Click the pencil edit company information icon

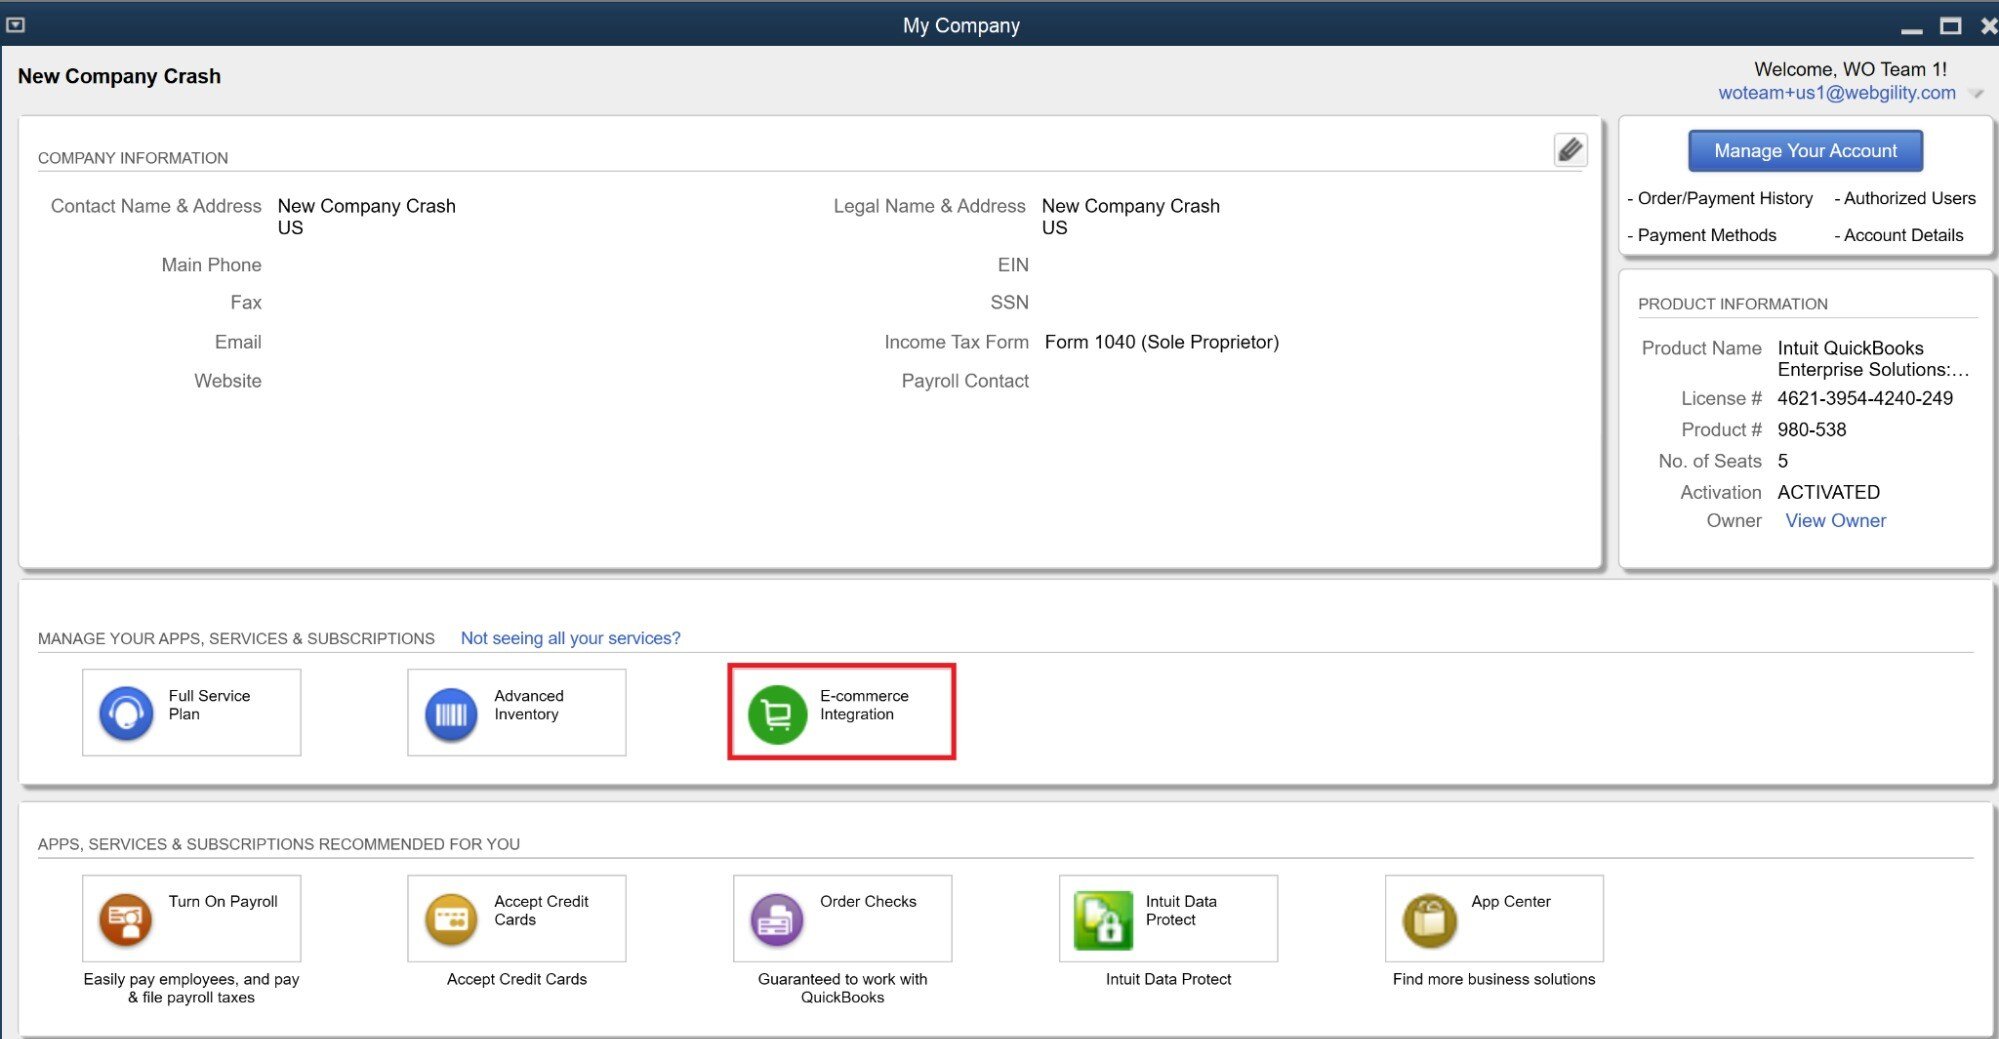click(1570, 150)
